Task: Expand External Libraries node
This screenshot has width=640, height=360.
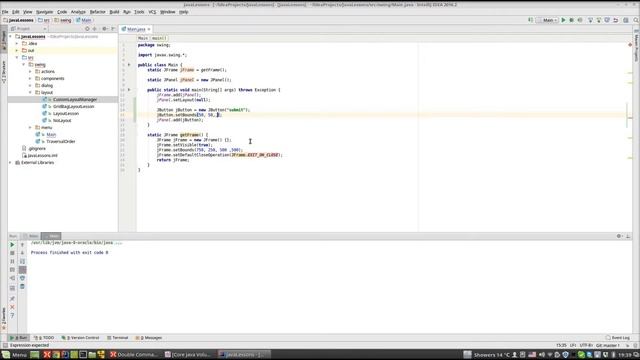Action: 11,162
